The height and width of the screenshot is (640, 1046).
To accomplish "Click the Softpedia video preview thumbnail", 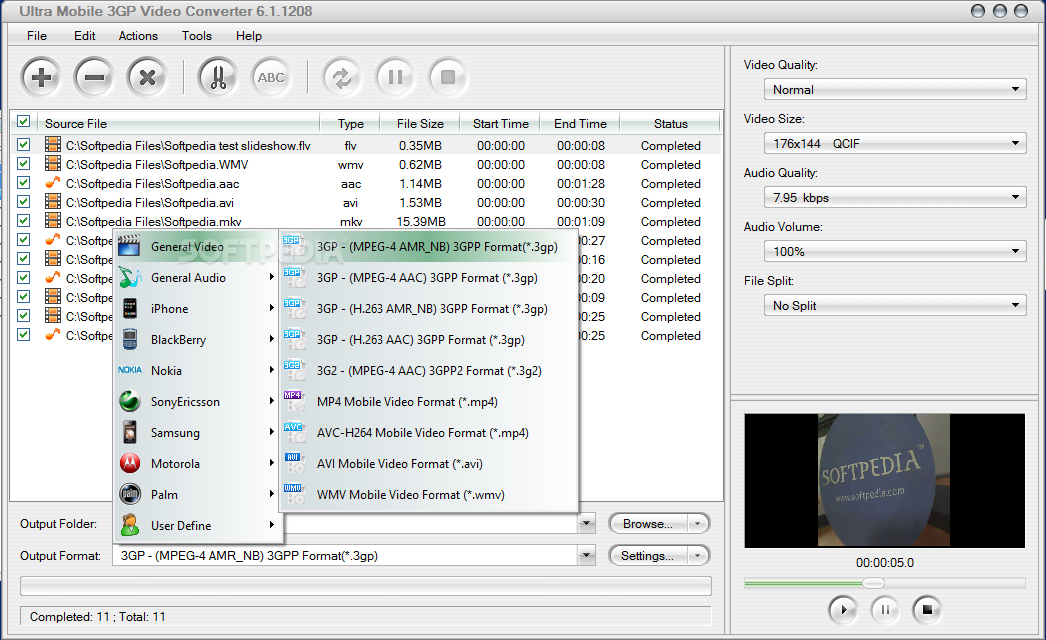I will 884,480.
